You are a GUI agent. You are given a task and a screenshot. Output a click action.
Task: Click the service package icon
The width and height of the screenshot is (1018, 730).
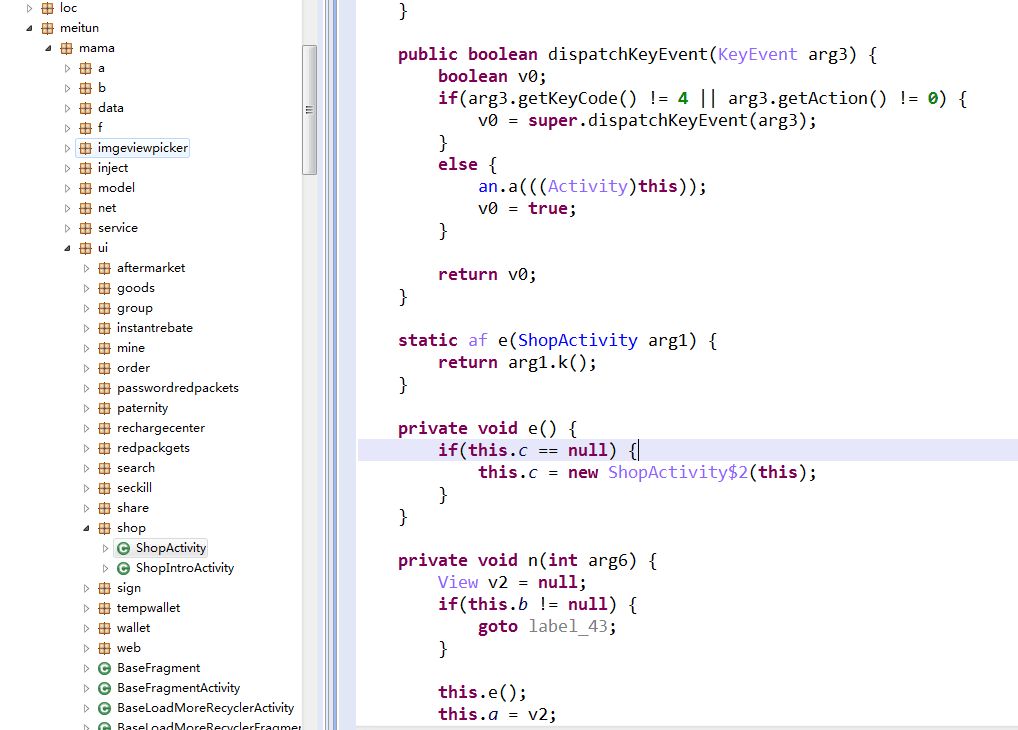coord(85,228)
